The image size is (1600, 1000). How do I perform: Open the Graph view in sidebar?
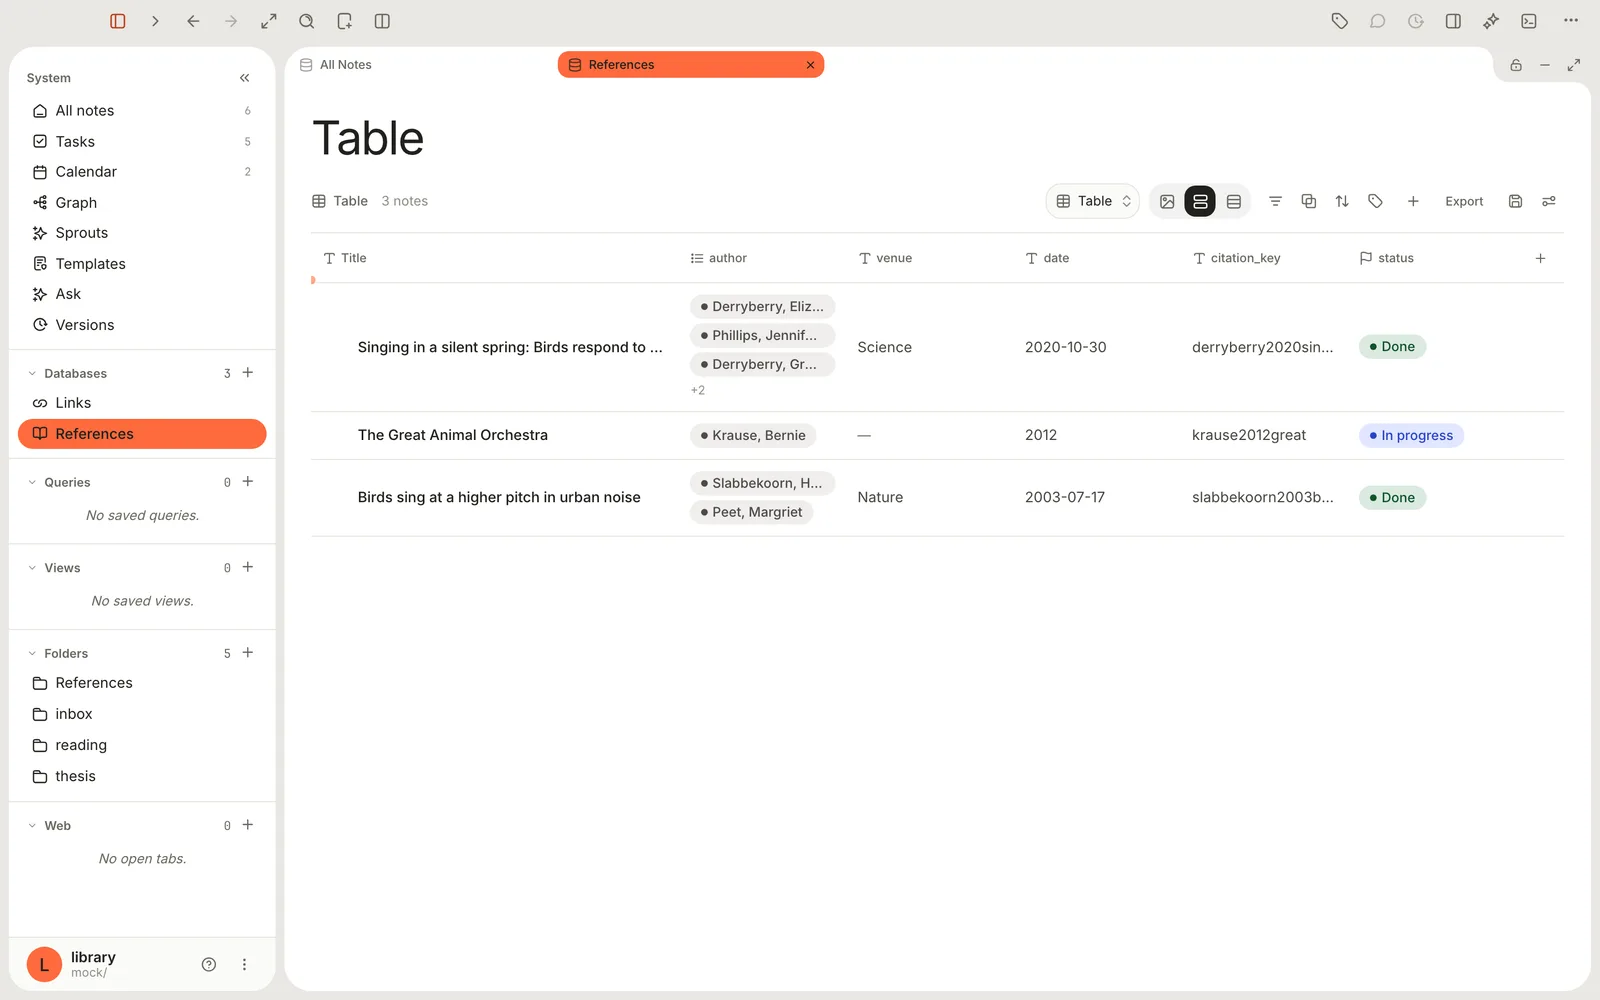pyautogui.click(x=142, y=203)
